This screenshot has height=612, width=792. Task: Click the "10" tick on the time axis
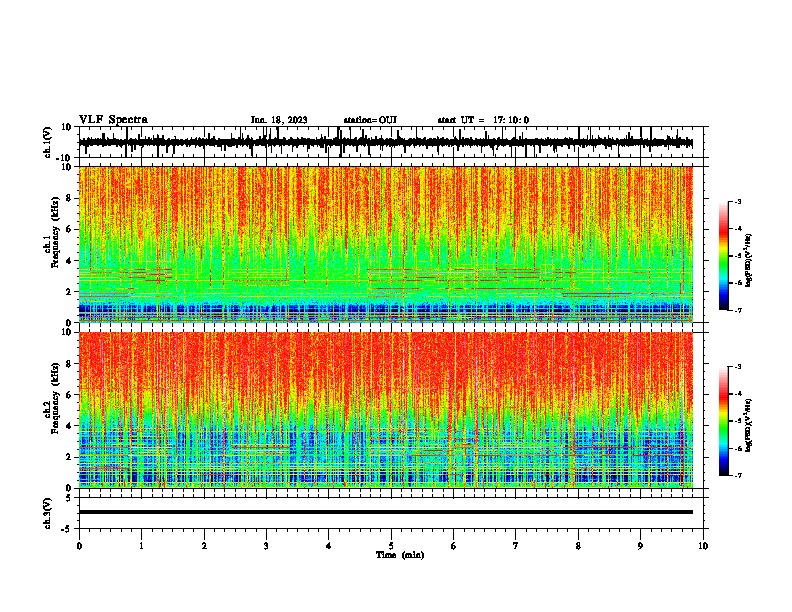(703, 546)
